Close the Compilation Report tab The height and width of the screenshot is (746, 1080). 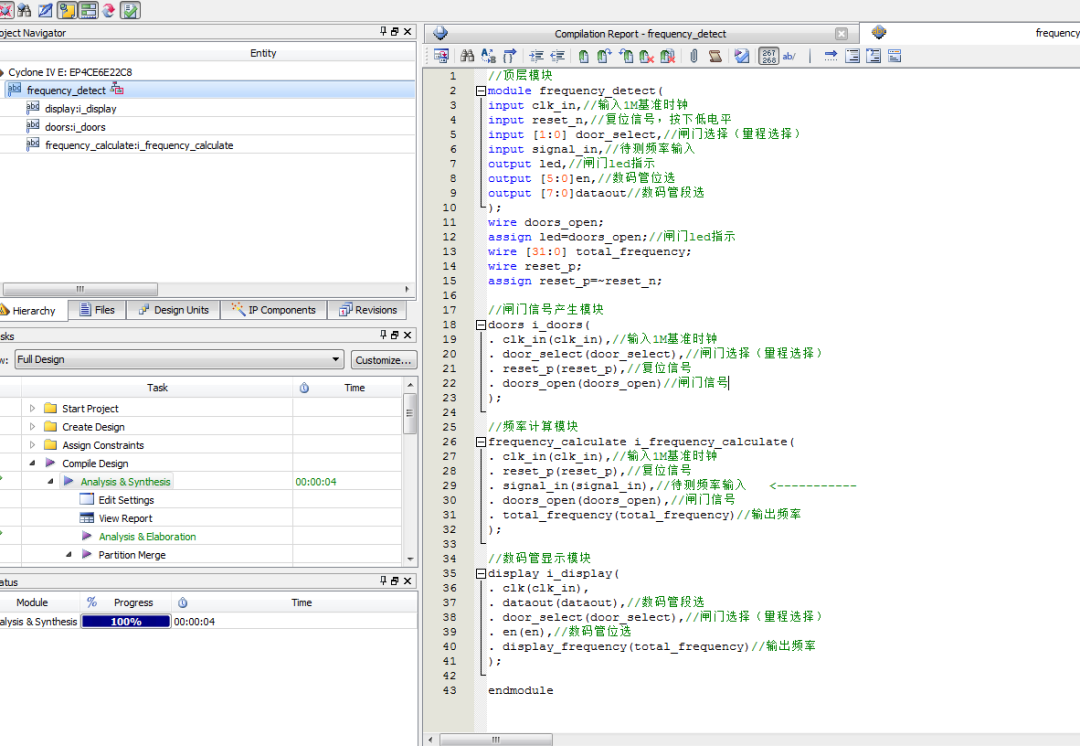841,33
